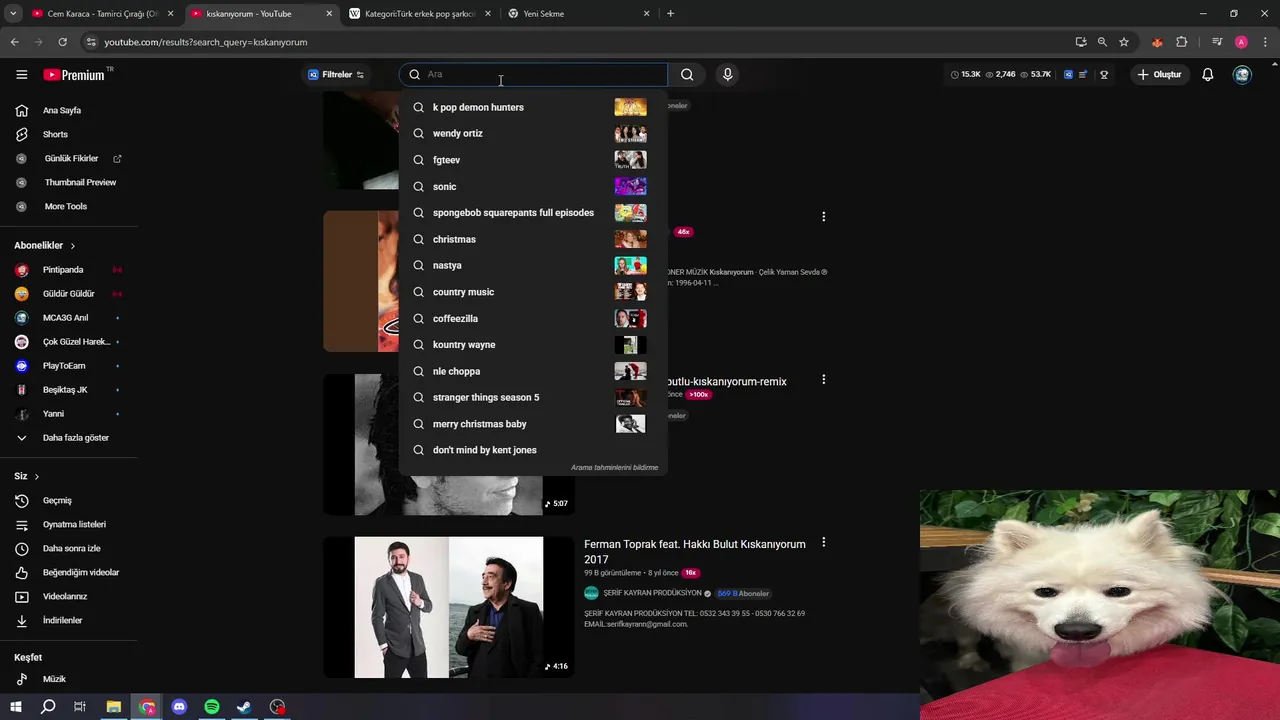The height and width of the screenshot is (720, 1280).
Task: Open the Ferman Toprak video thumbnail
Action: click(x=448, y=607)
